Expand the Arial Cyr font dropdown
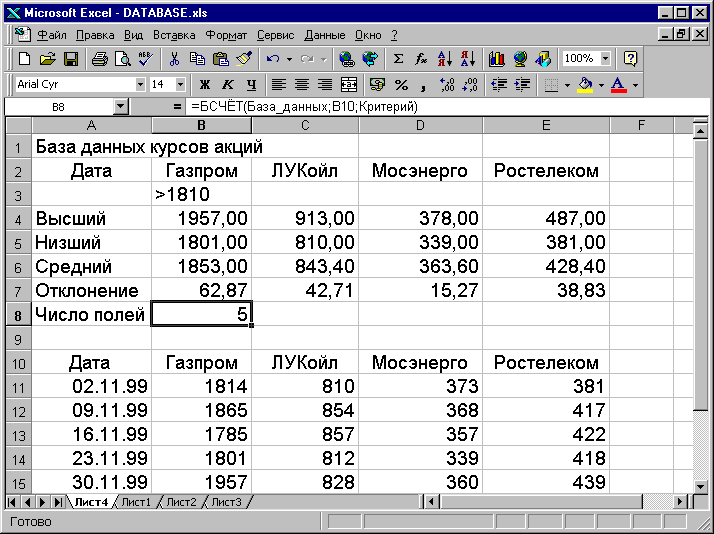This screenshot has width=714, height=534. (x=140, y=85)
